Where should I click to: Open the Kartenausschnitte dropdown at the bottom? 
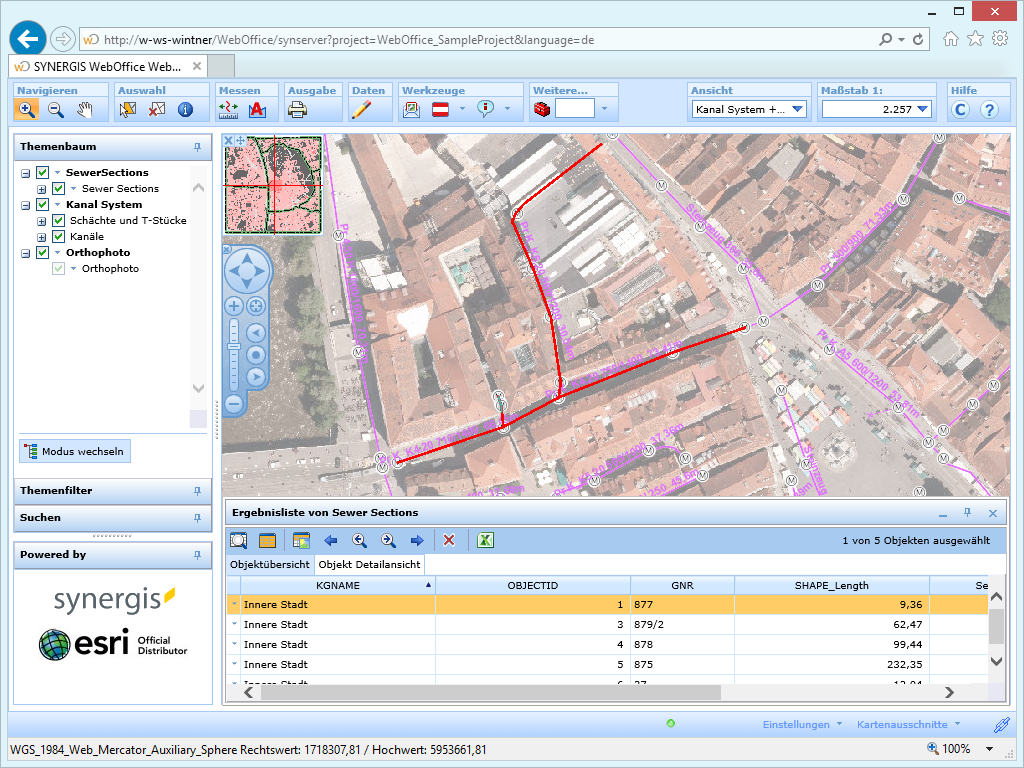tap(906, 724)
